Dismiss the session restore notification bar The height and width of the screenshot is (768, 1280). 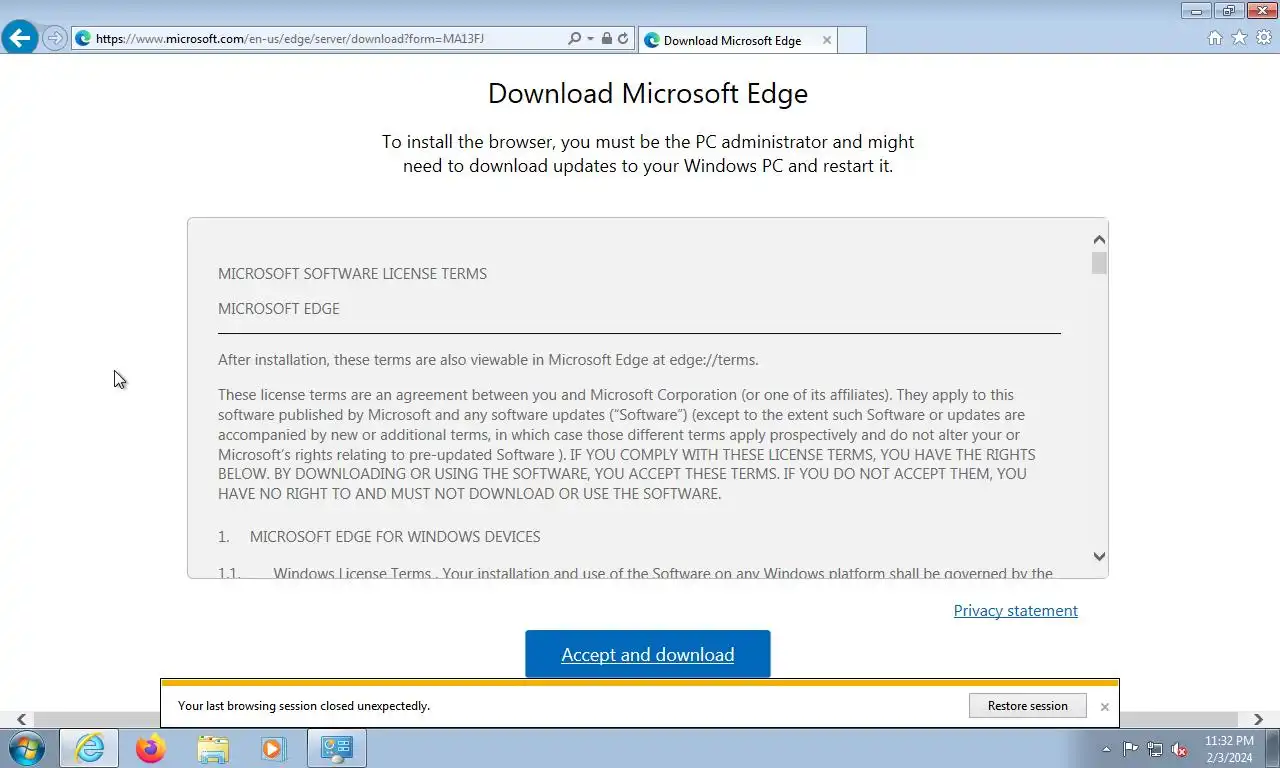(x=1104, y=706)
